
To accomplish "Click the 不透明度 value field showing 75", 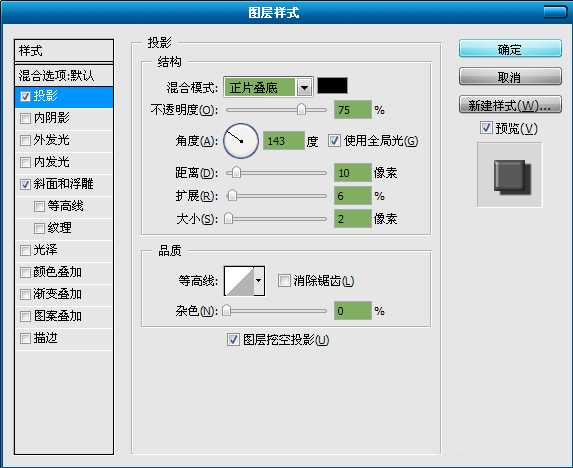I will point(353,110).
